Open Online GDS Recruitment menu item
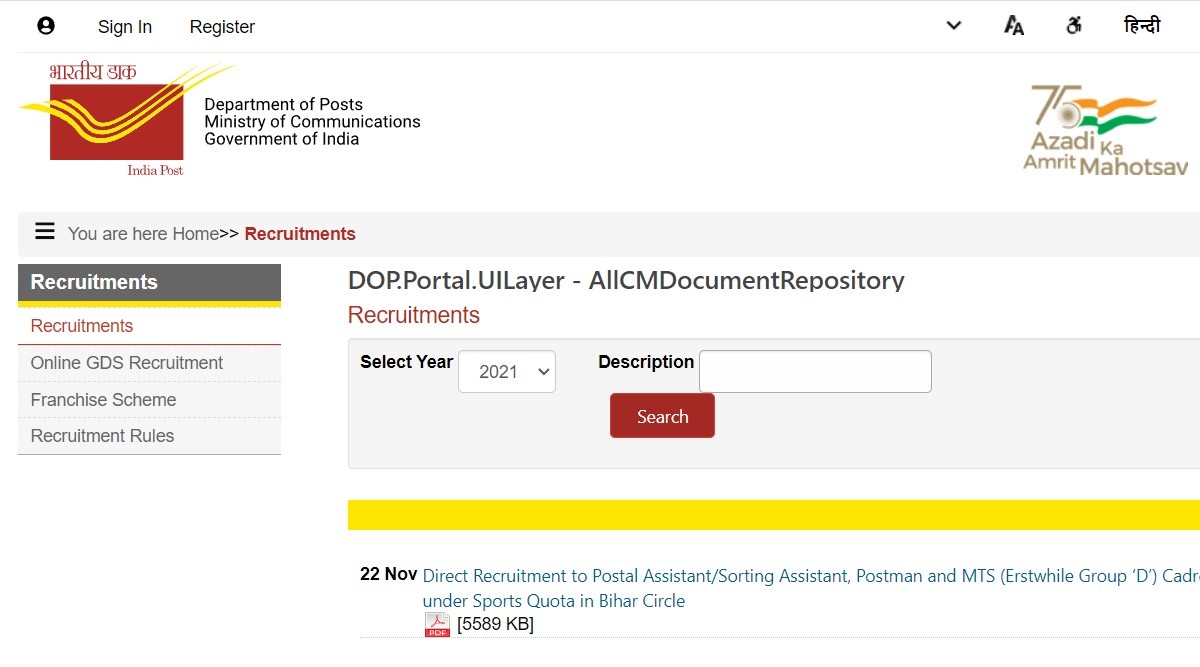Screen dimensions: 1200x667 point(127,363)
